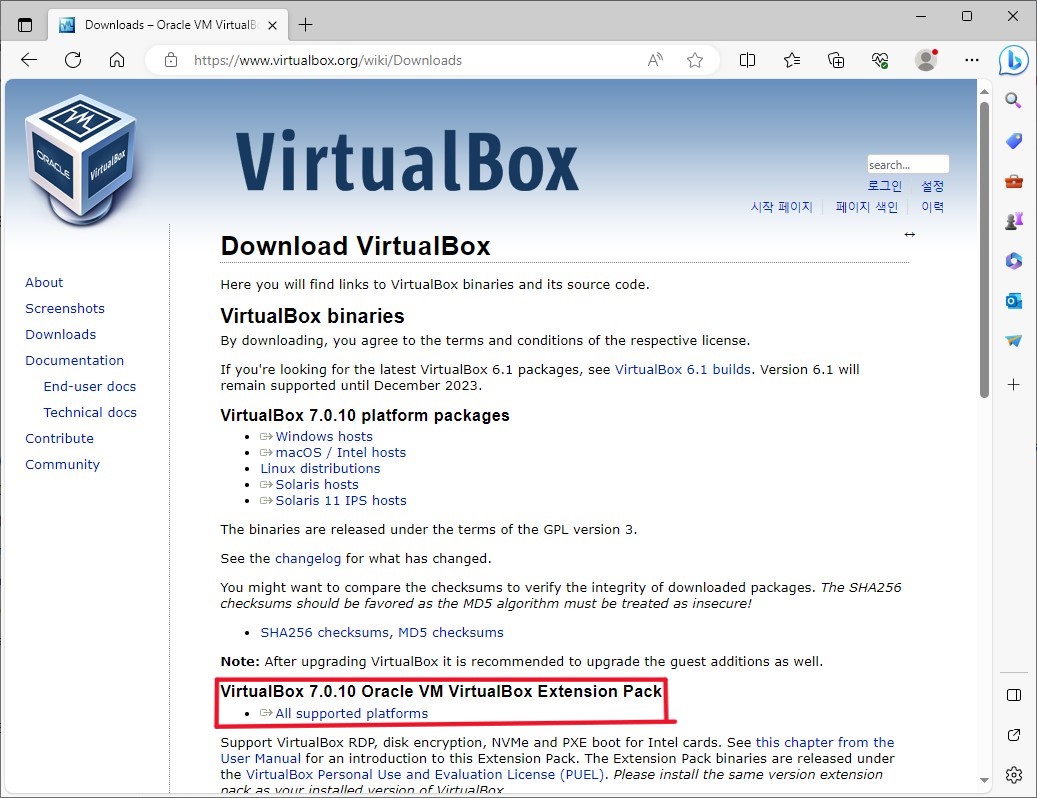Open a new tab with plus button
This screenshot has width=1037, height=798.
click(x=306, y=25)
